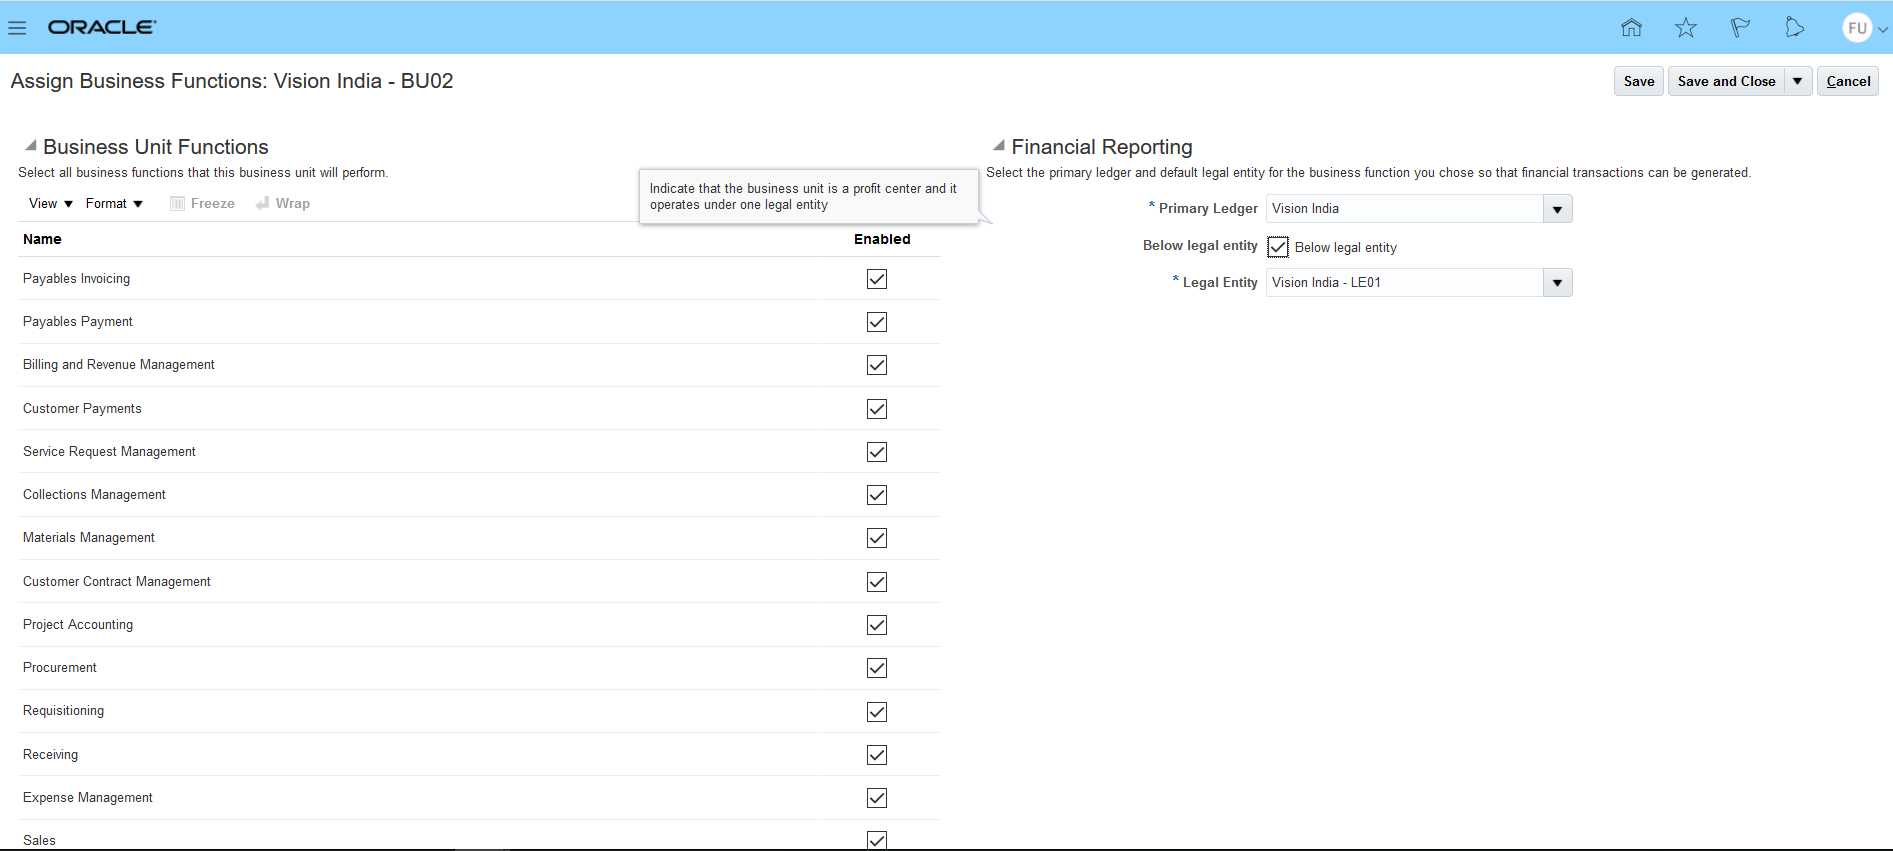Open the Legal Entity dropdown arrow
This screenshot has width=1893, height=851.
point(1557,283)
